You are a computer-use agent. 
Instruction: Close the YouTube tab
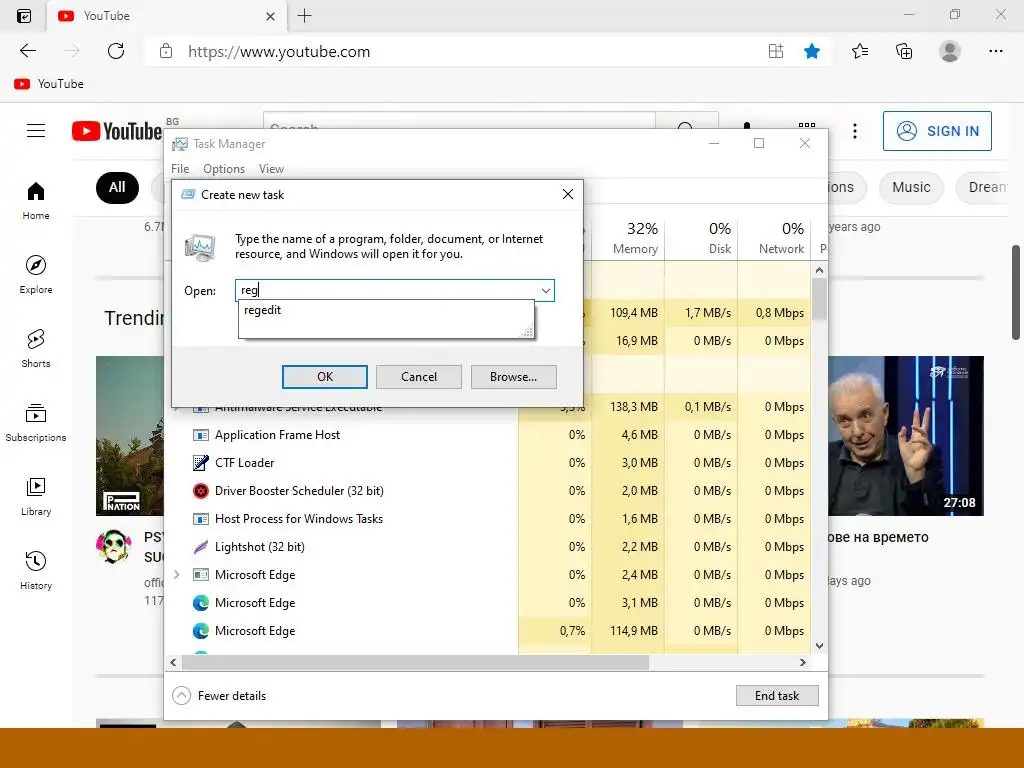[x=270, y=16]
